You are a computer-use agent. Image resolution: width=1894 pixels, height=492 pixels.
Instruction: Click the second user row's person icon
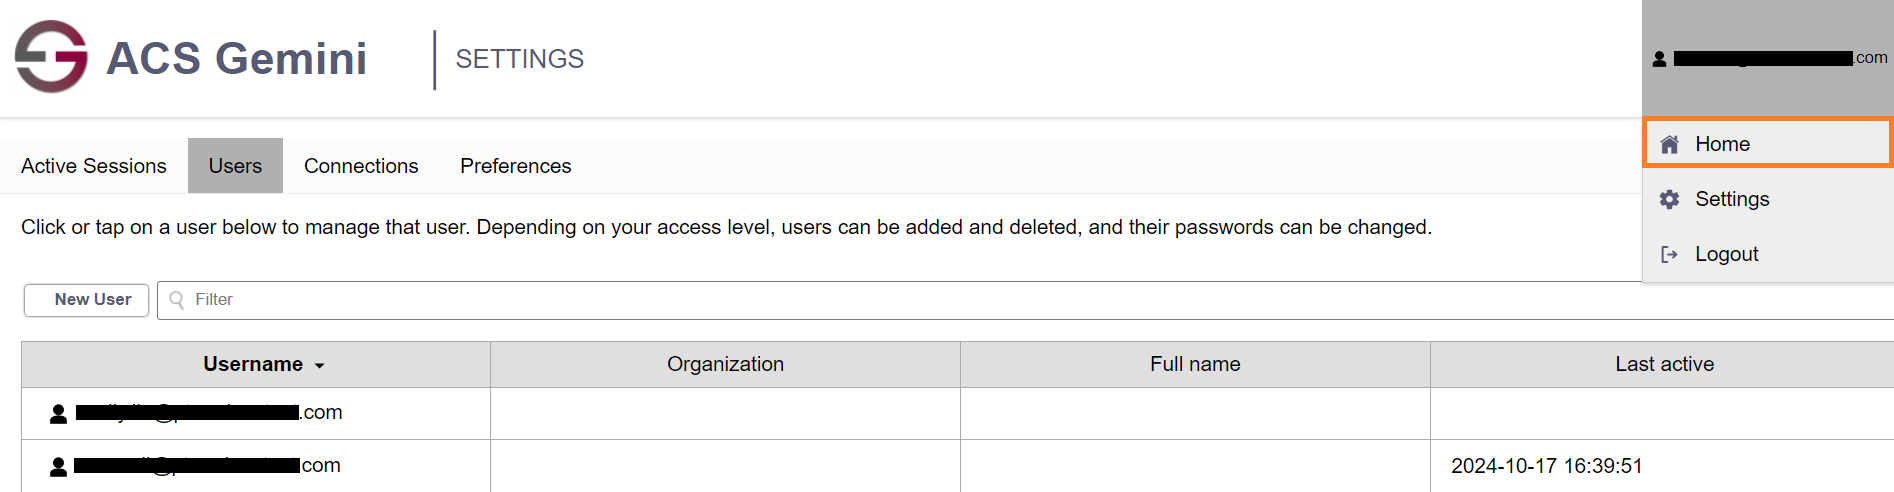pyautogui.click(x=58, y=466)
